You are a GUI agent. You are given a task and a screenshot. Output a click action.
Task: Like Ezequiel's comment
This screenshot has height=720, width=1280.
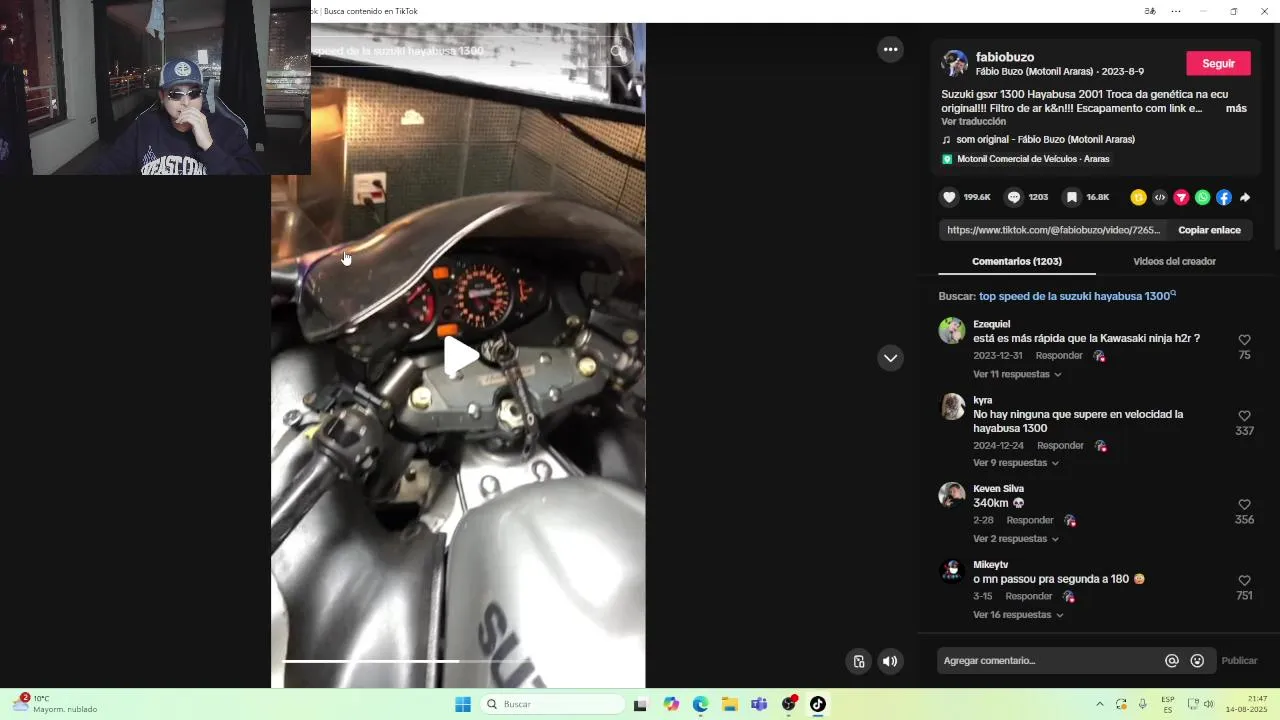click(1244, 340)
